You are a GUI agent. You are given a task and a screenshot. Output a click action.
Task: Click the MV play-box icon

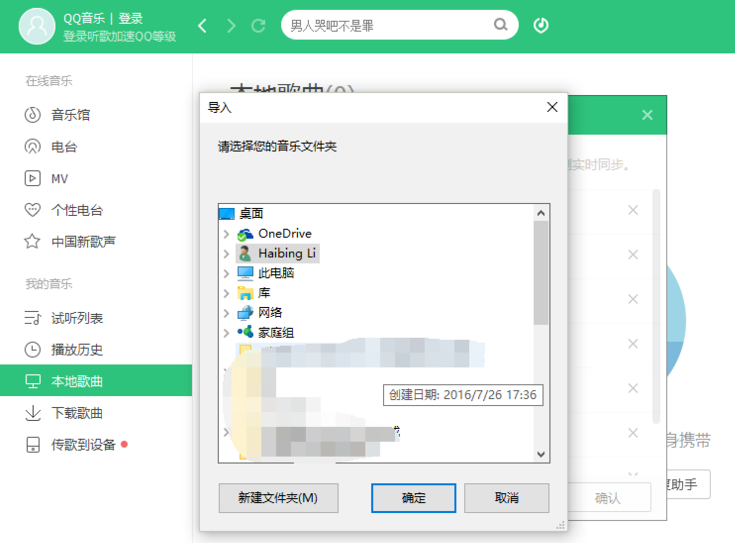[x=32, y=179]
